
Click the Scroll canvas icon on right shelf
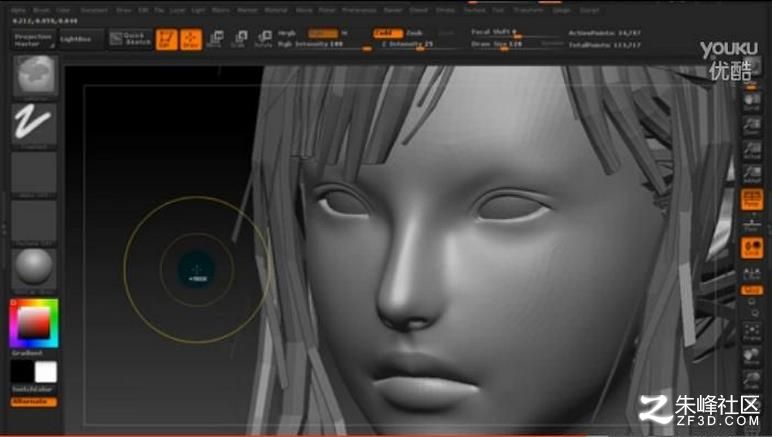pyautogui.click(x=751, y=102)
